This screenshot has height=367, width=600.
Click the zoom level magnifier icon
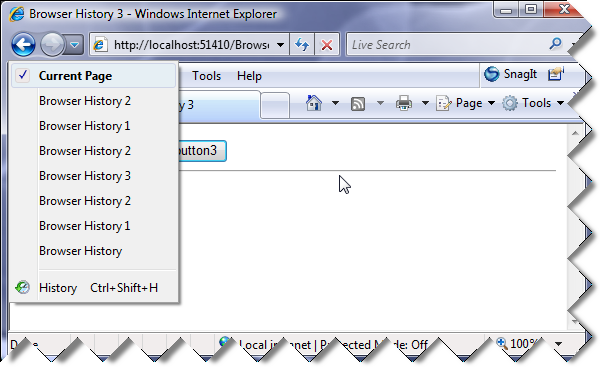click(x=501, y=343)
